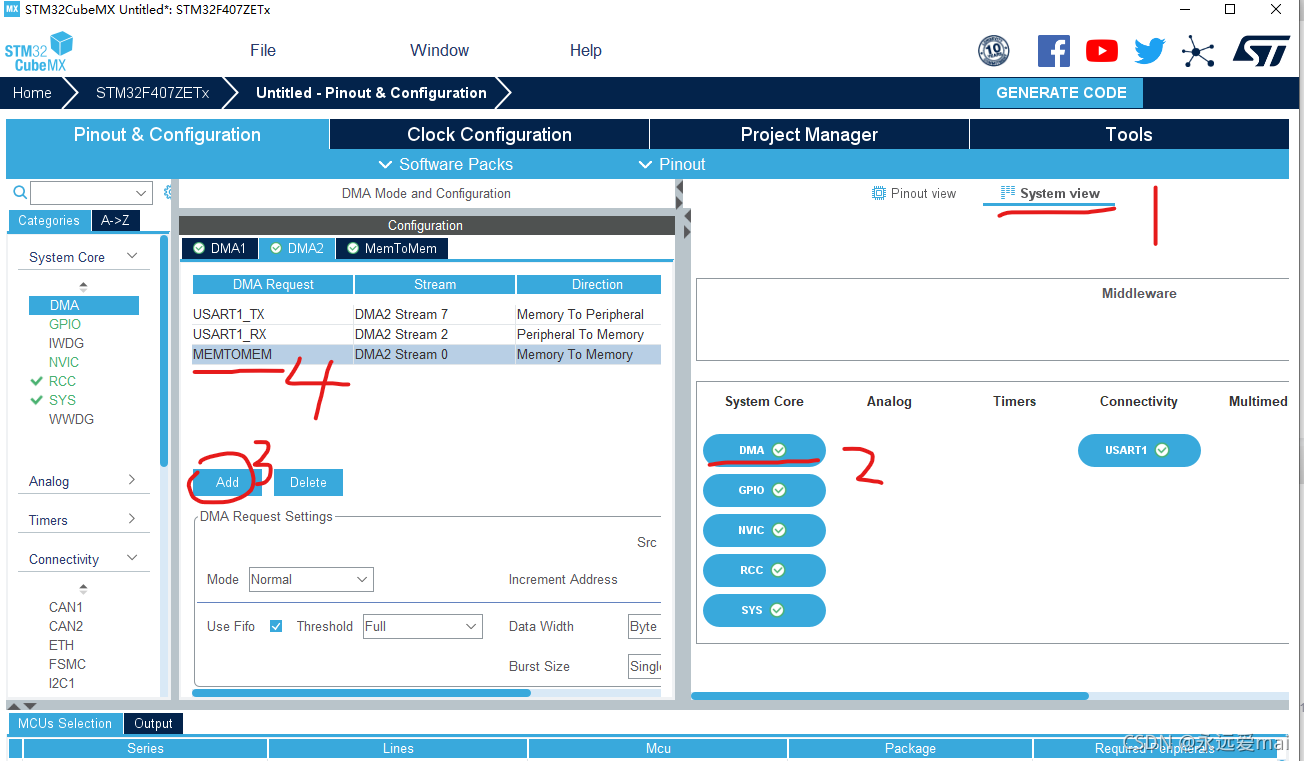Toggle the Use Fifo checkbox
Image resolution: width=1304 pixels, height=761 pixels.
click(276, 626)
